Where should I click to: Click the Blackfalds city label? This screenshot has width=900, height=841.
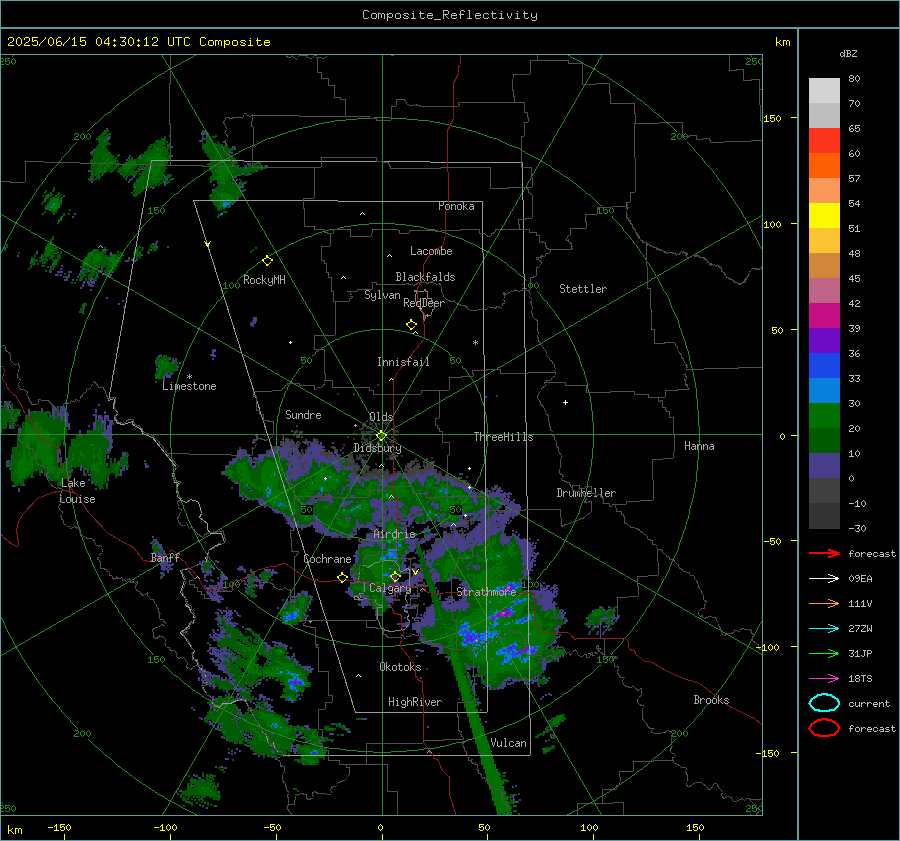click(425, 277)
